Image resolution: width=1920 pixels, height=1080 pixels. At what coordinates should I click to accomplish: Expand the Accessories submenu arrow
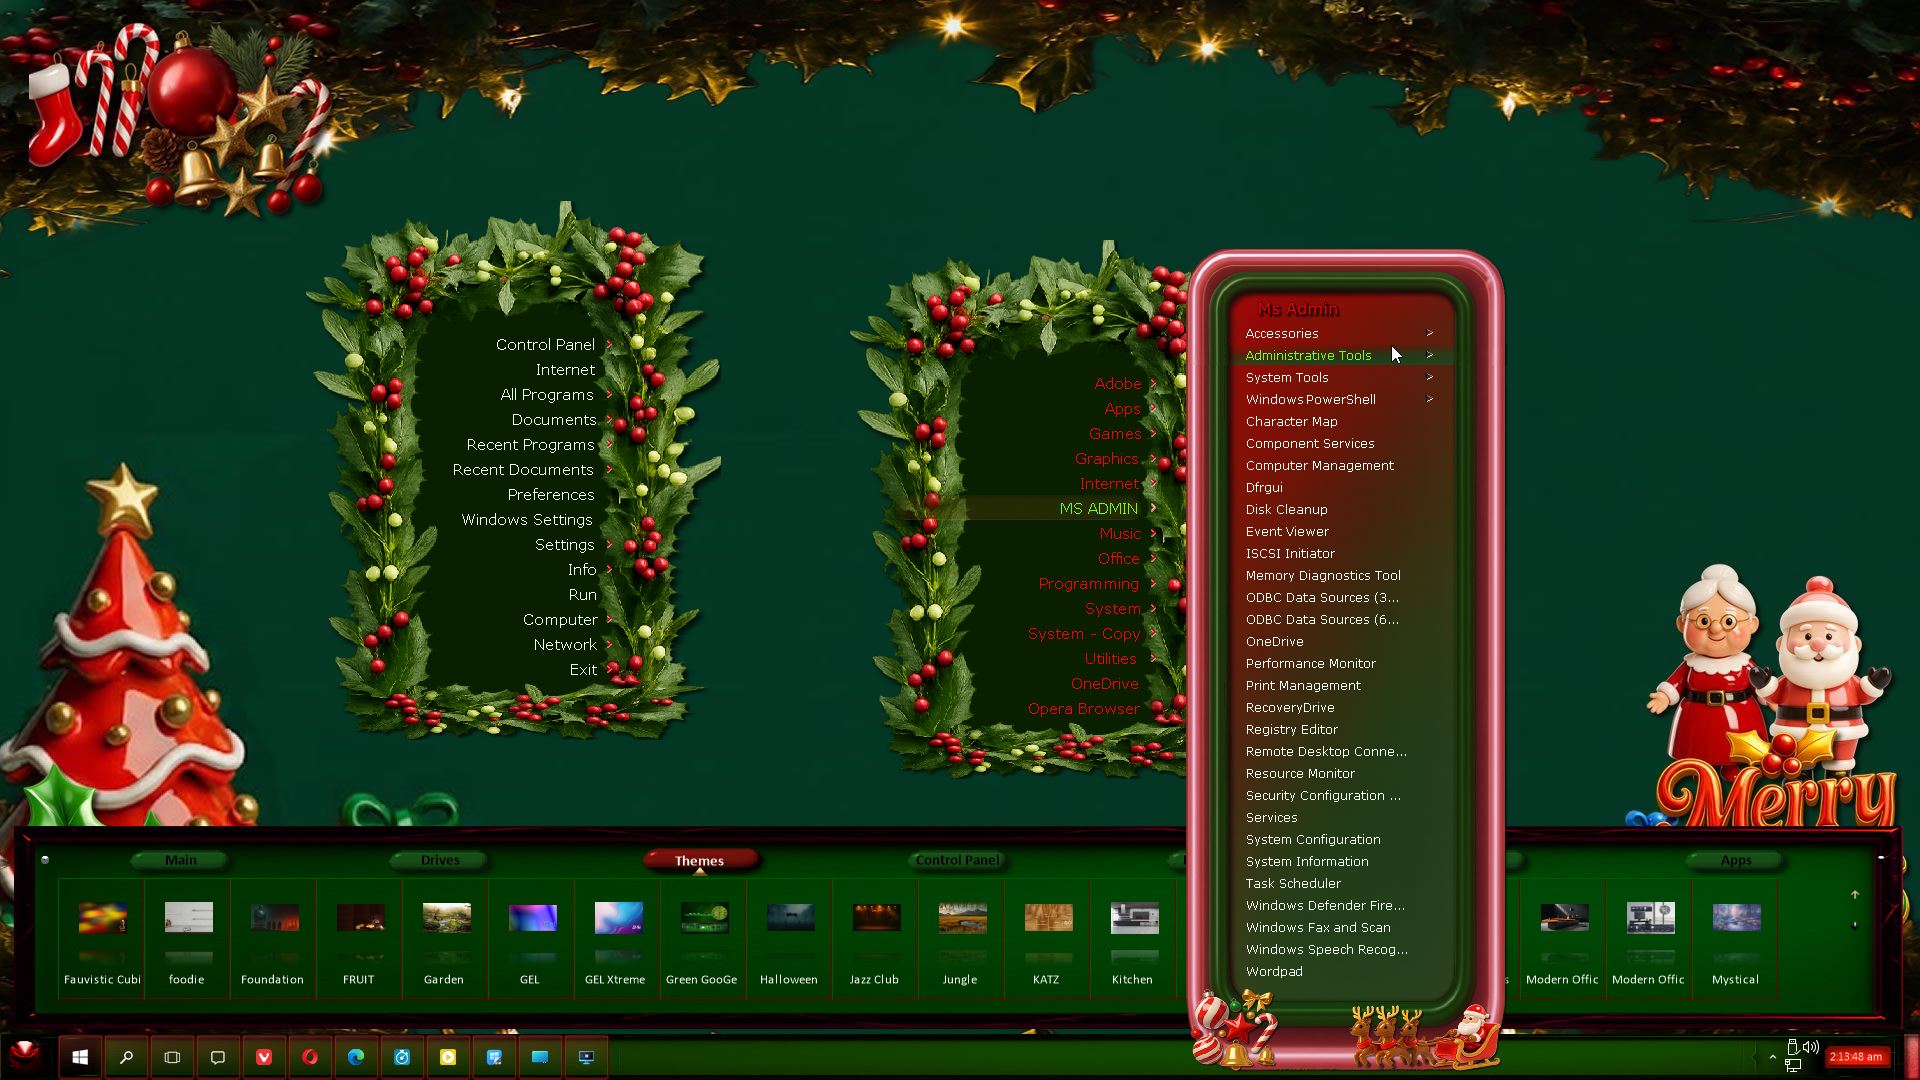(x=1429, y=333)
